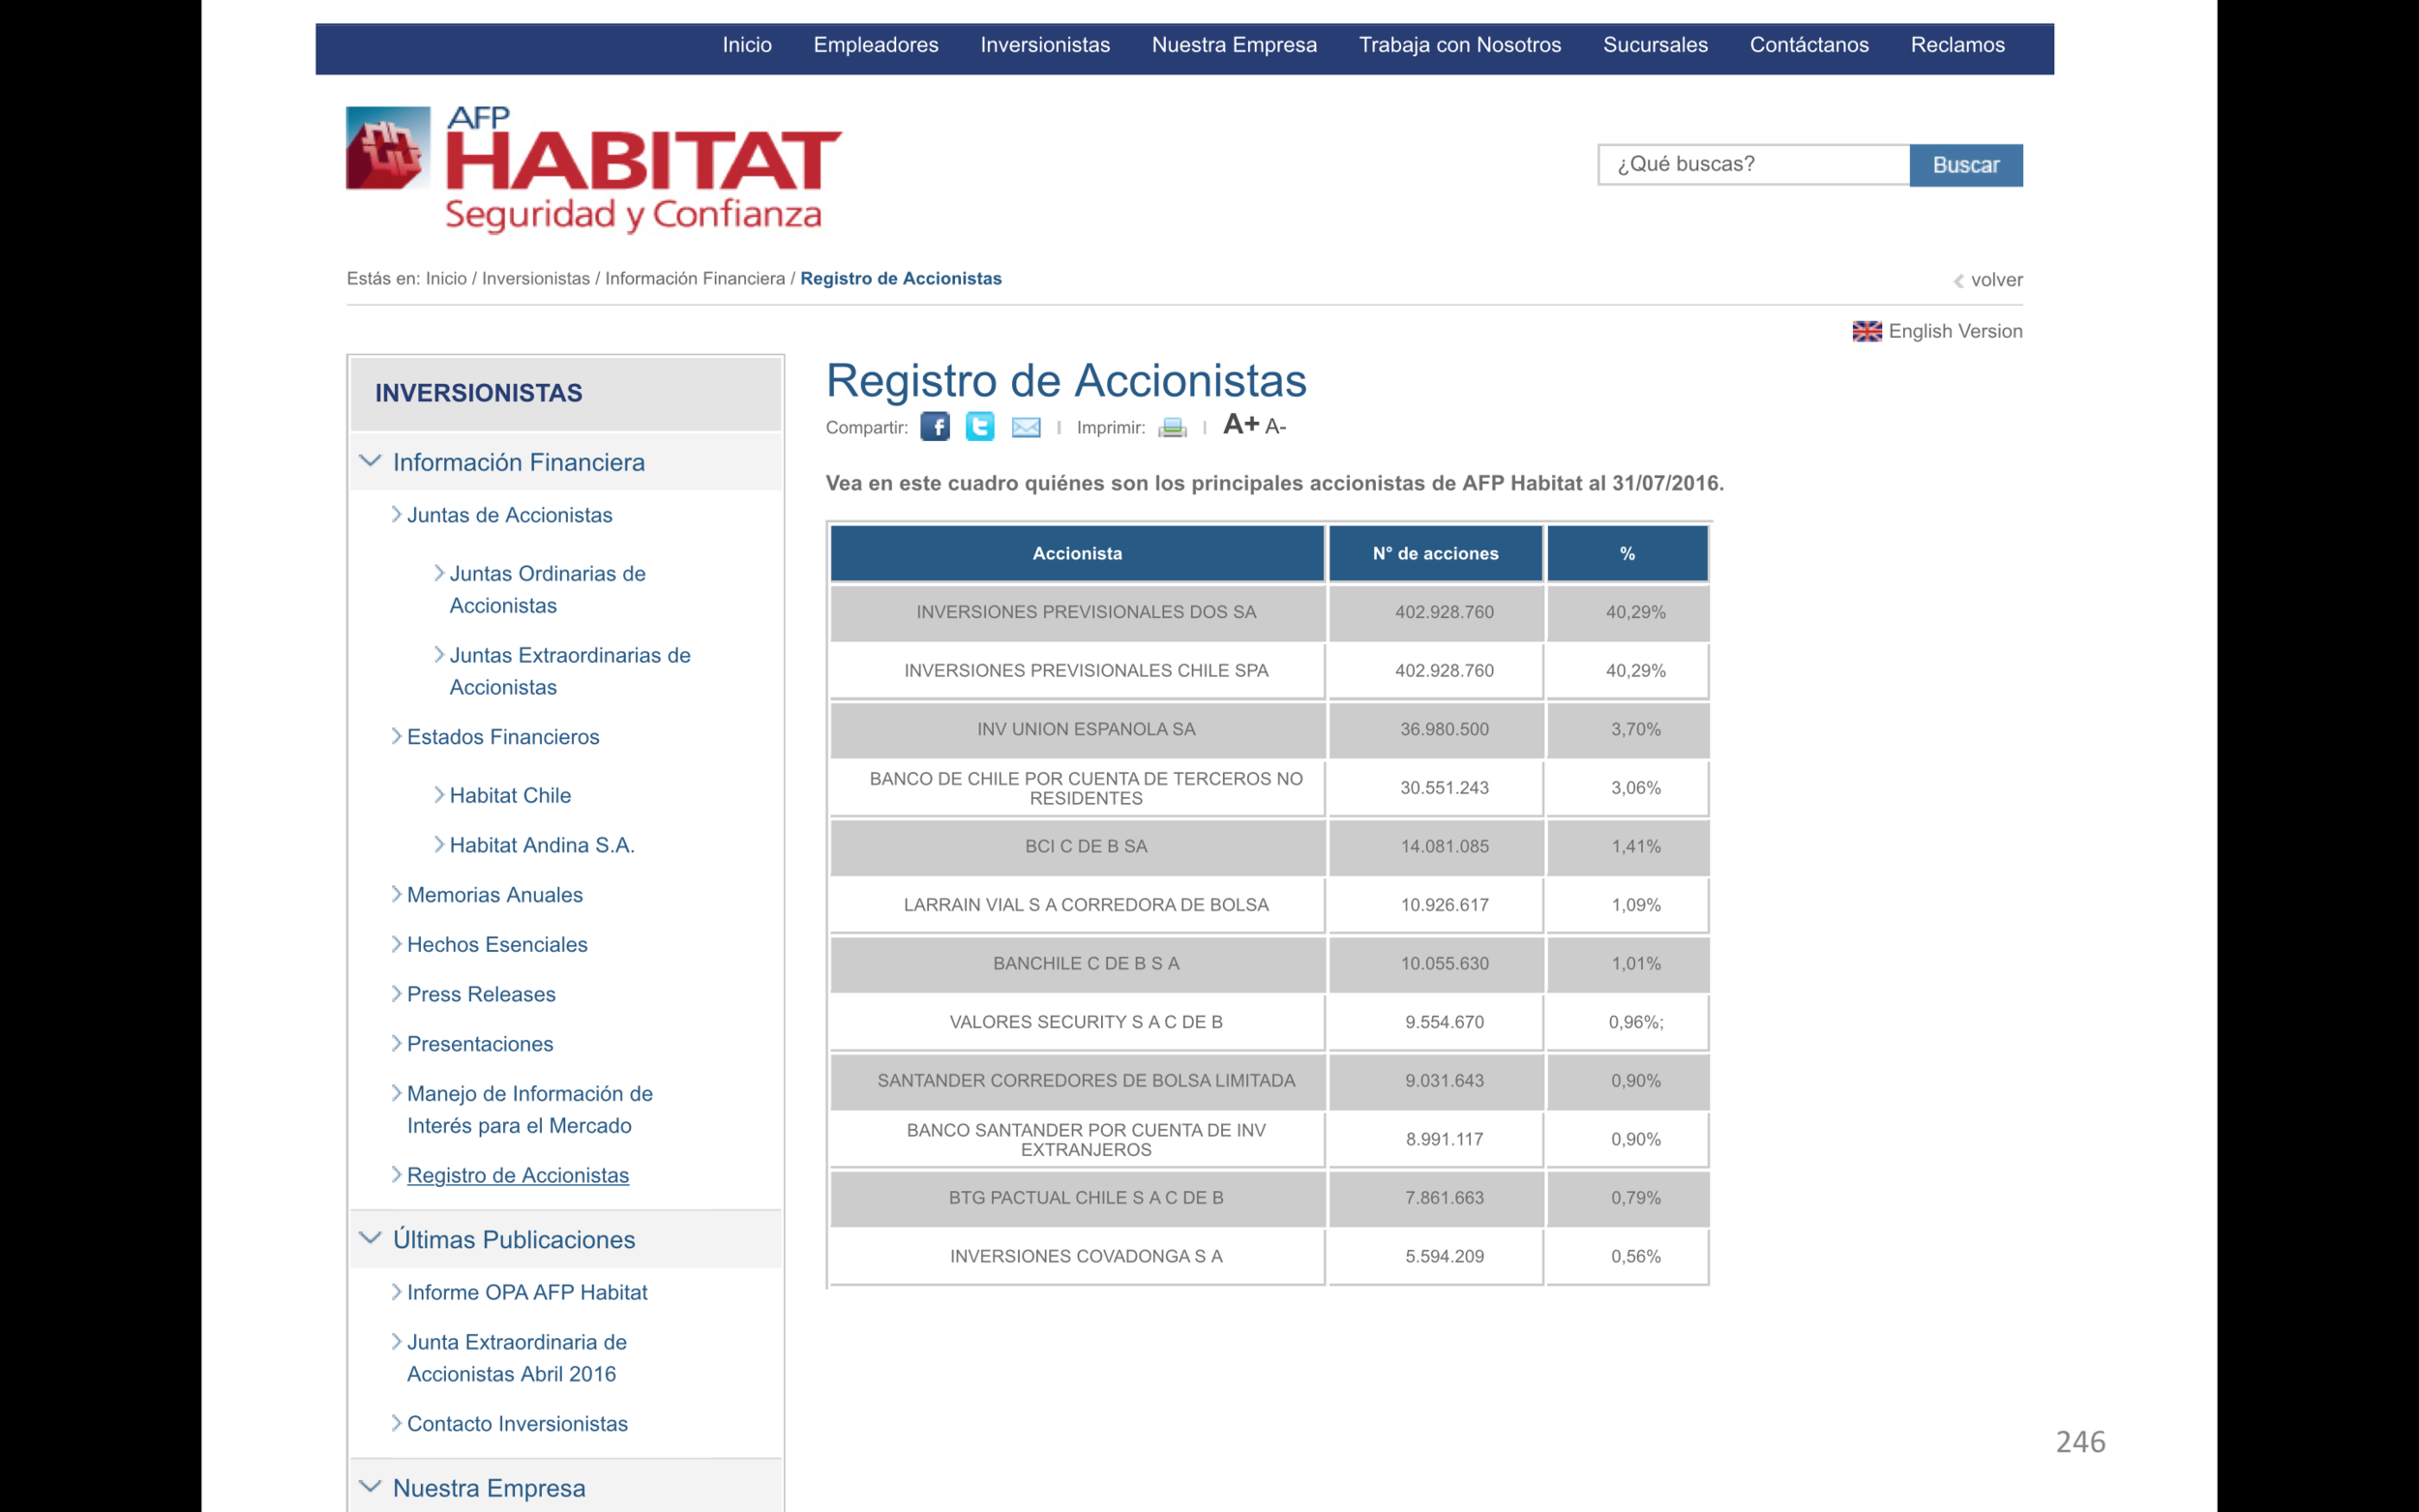Open Junta Extraordinaria de Accionistas Abril 2016
The height and width of the screenshot is (1512, 2419).
point(516,1358)
